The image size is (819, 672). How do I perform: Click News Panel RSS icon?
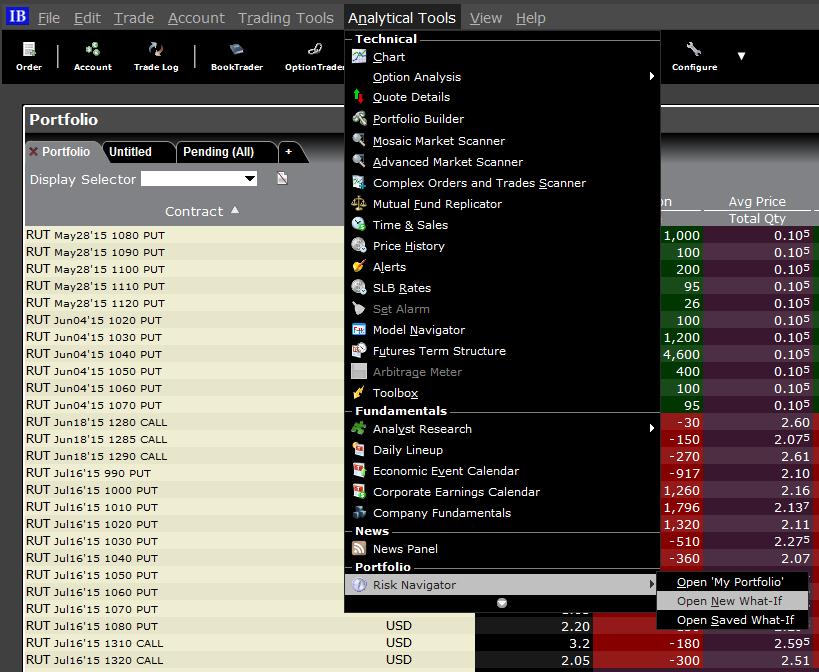(x=359, y=548)
